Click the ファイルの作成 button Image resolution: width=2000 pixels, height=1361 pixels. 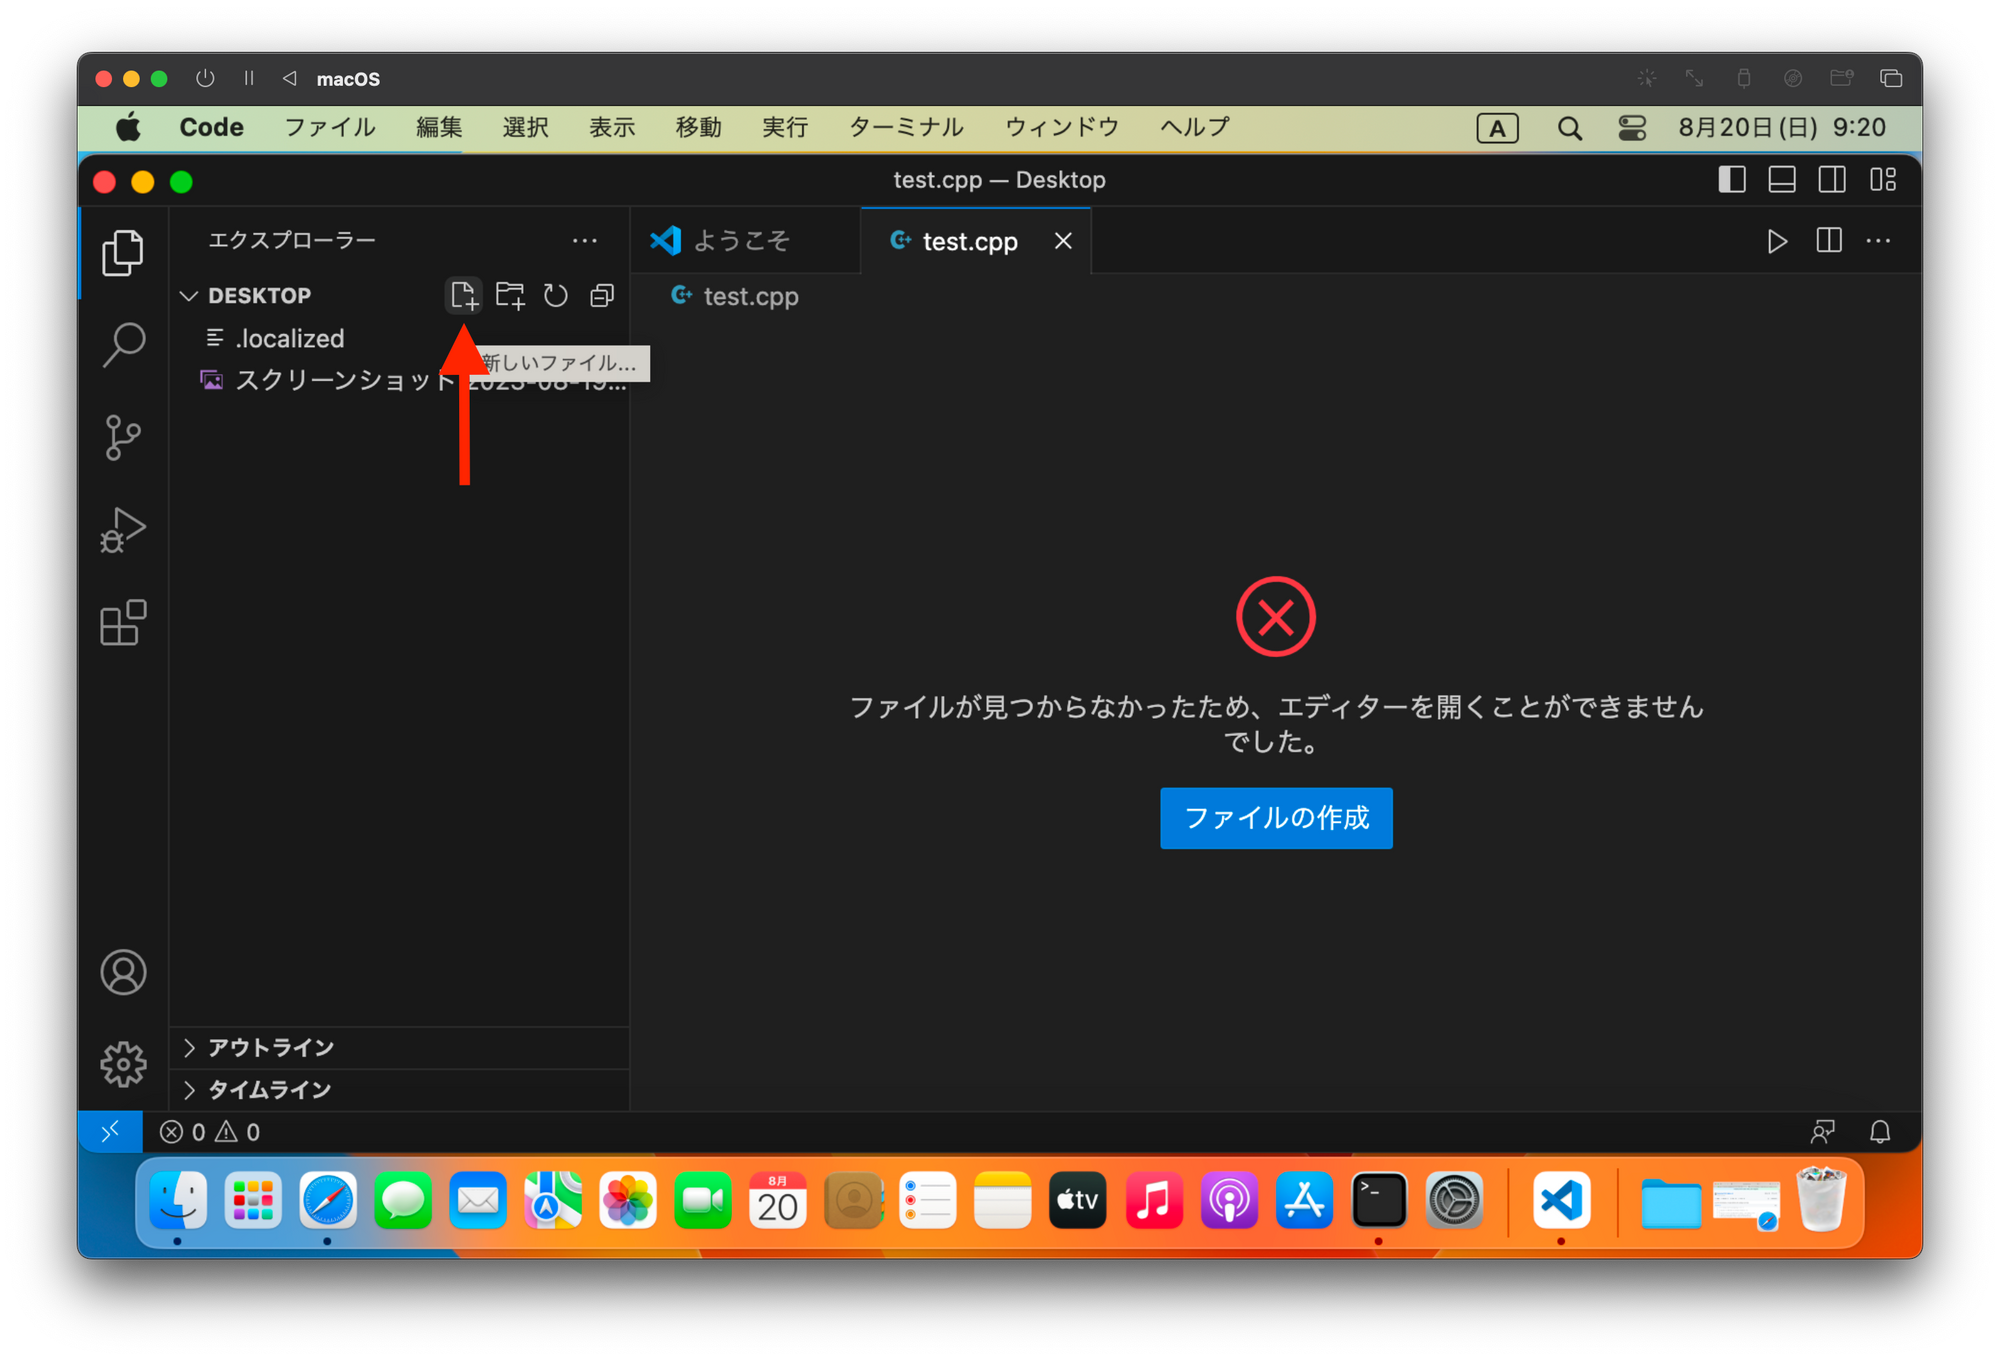click(x=1276, y=818)
